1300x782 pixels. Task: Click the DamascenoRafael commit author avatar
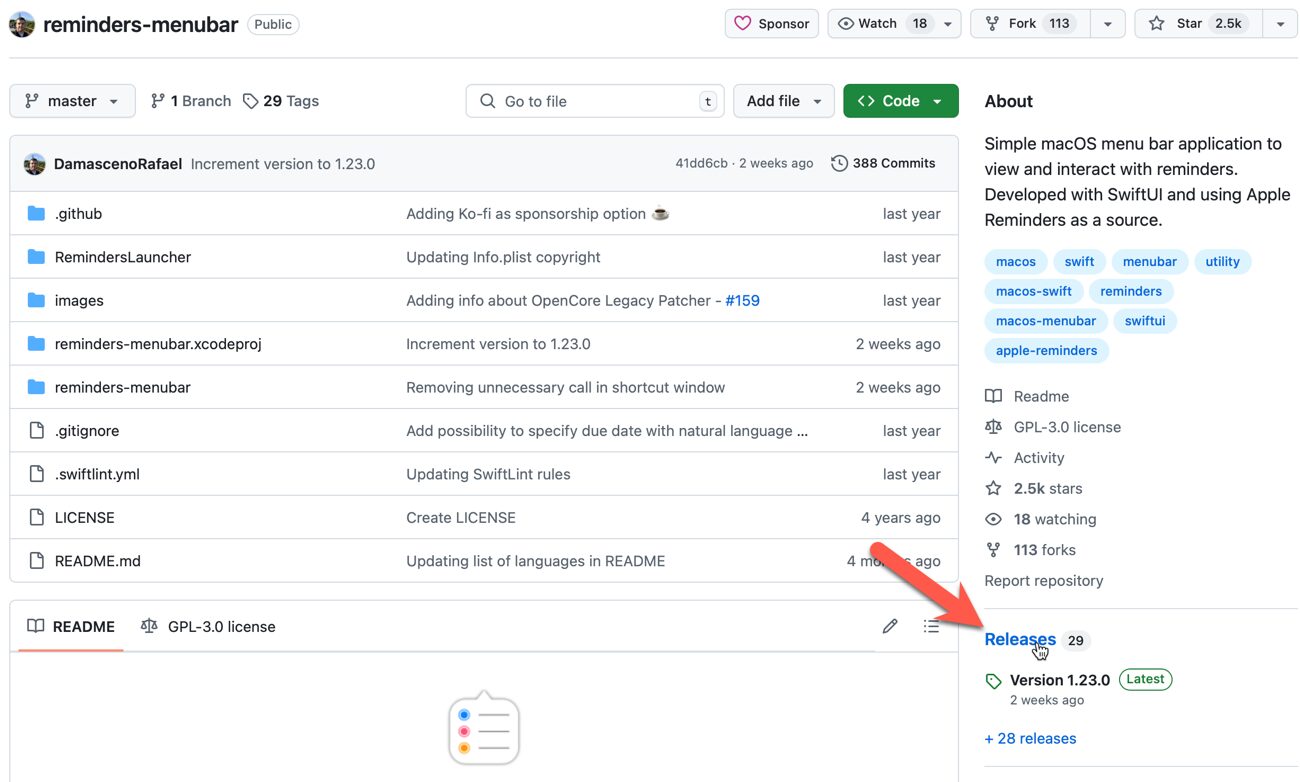35,164
